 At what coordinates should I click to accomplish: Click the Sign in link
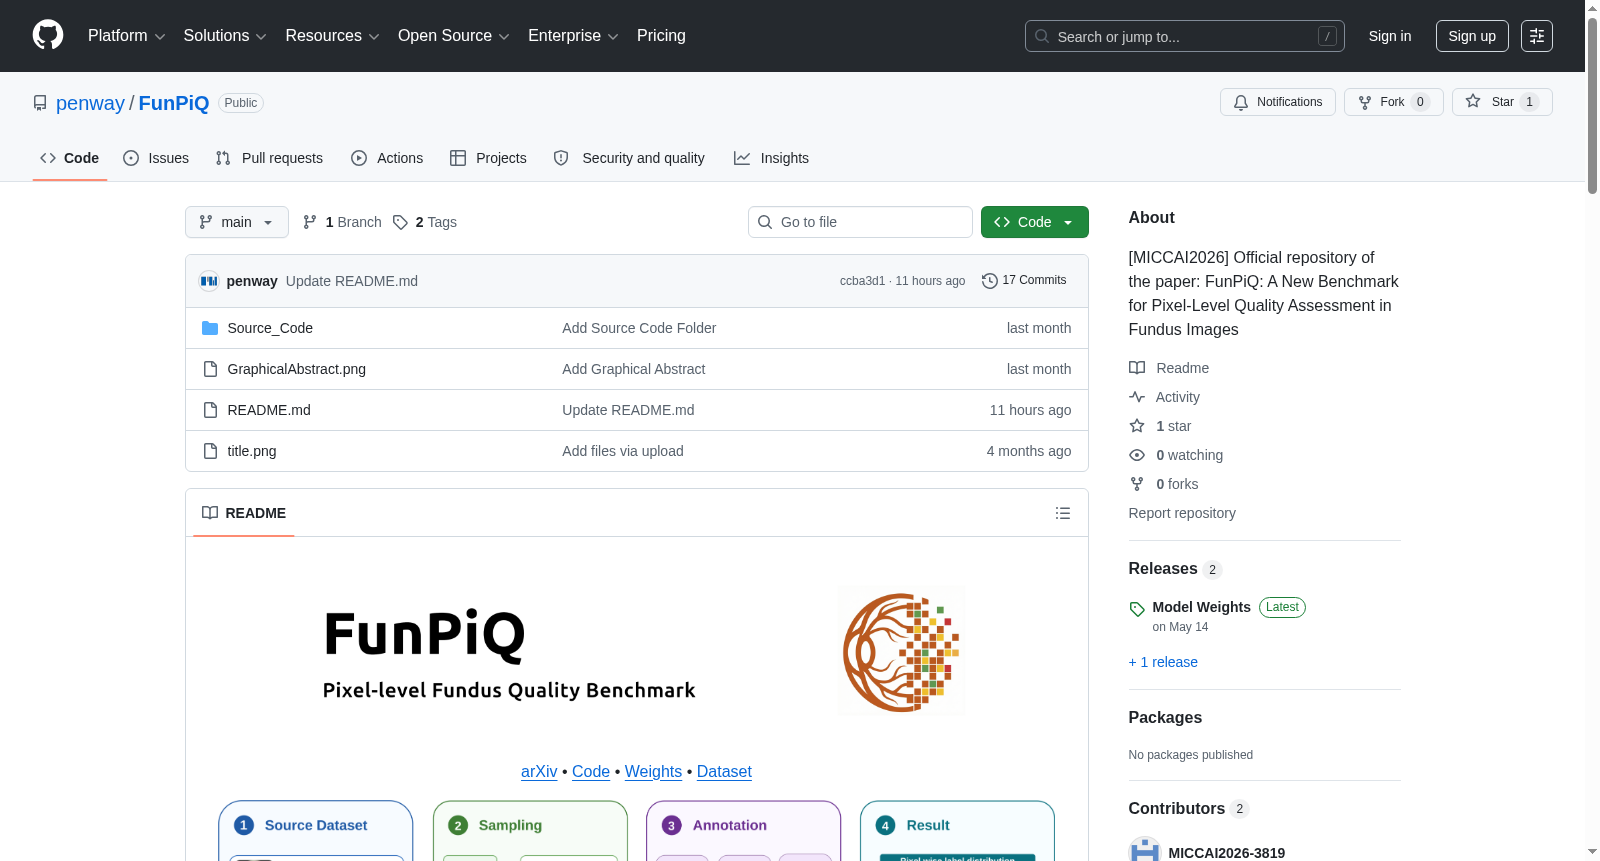click(1390, 36)
